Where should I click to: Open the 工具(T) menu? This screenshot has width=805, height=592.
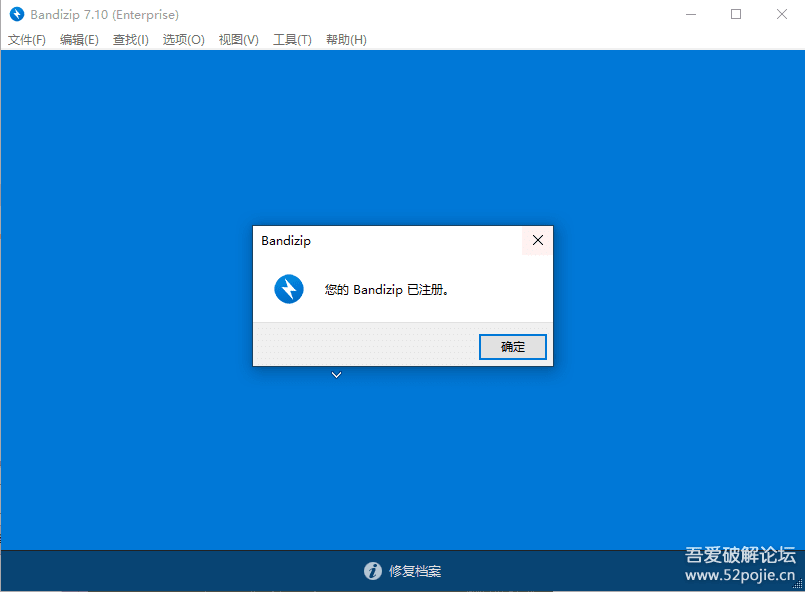click(292, 40)
